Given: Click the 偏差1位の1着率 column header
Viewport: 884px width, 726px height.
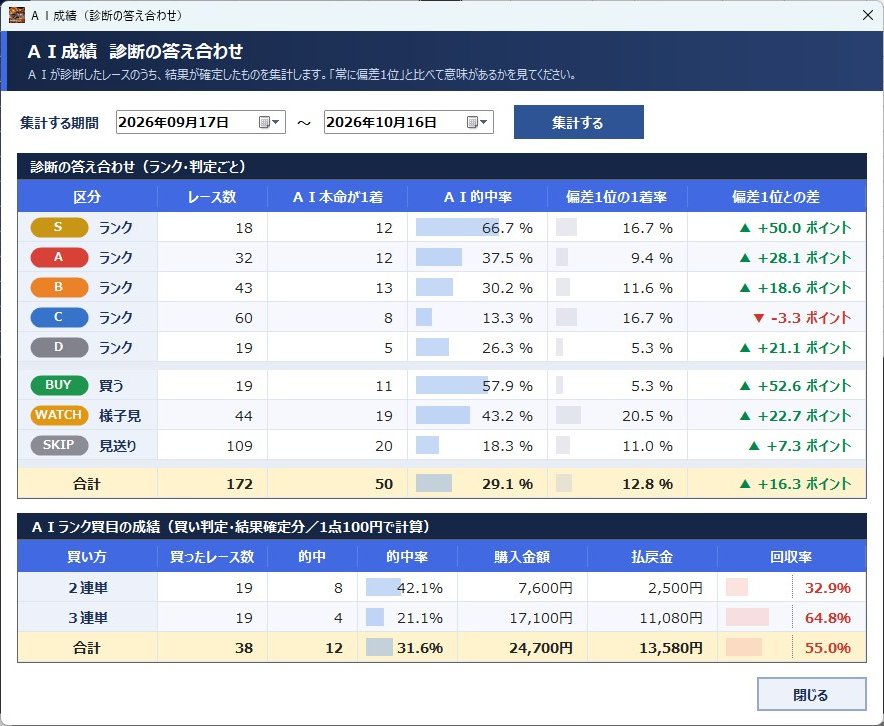Looking at the screenshot, I should click(x=617, y=197).
